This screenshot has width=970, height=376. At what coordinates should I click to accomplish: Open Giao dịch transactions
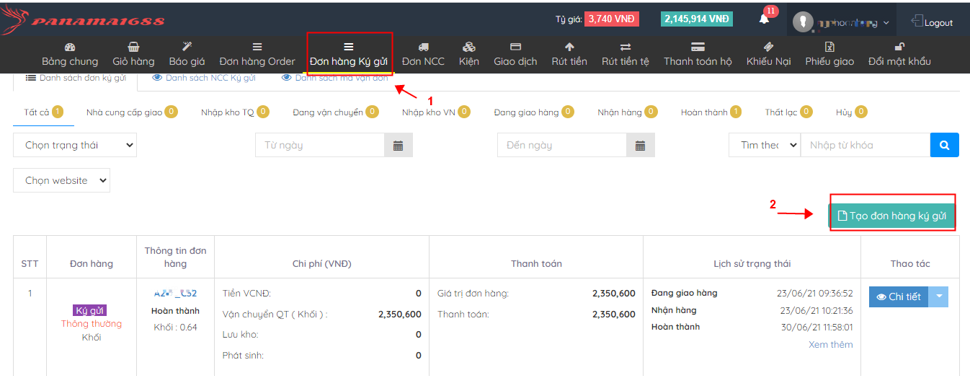(x=515, y=54)
